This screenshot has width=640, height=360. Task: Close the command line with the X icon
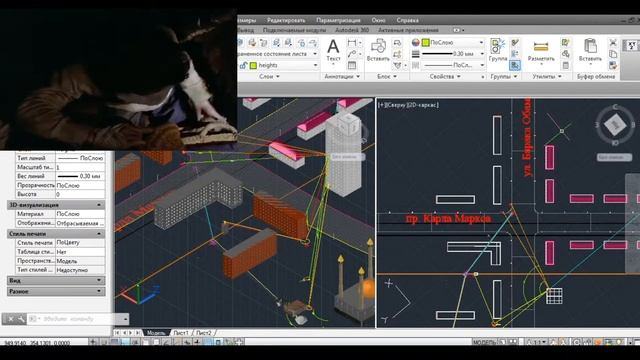11,319
